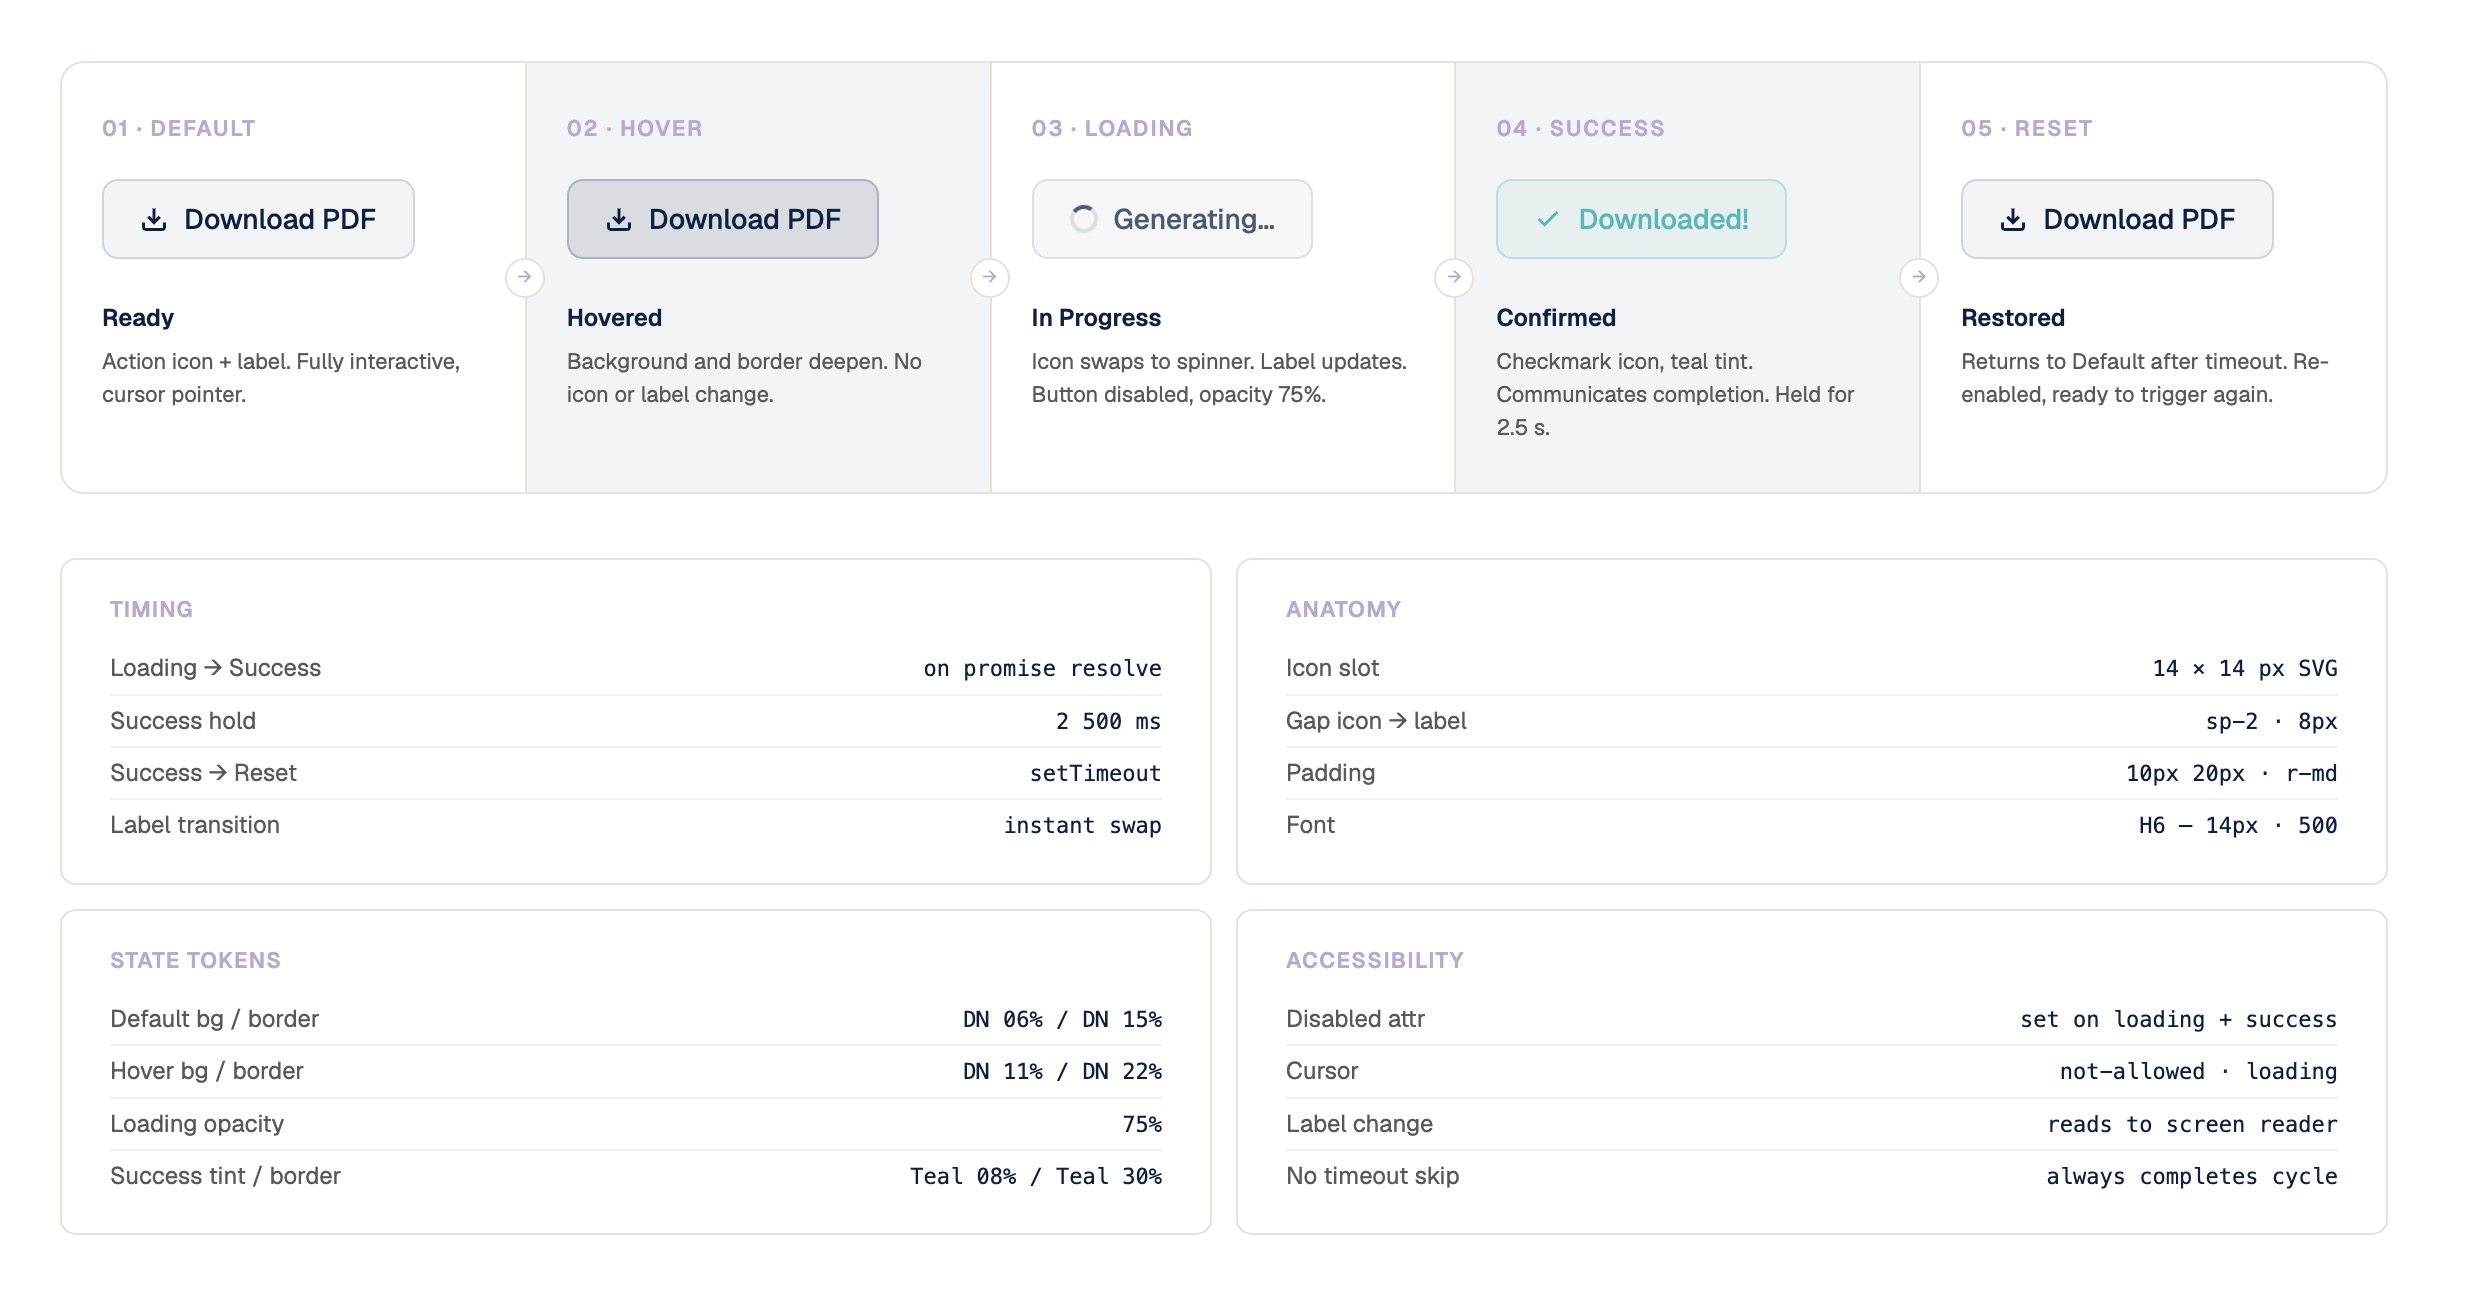Click the "set on loading + success" value
This screenshot has height=1292, width=2466.
point(2178,1019)
